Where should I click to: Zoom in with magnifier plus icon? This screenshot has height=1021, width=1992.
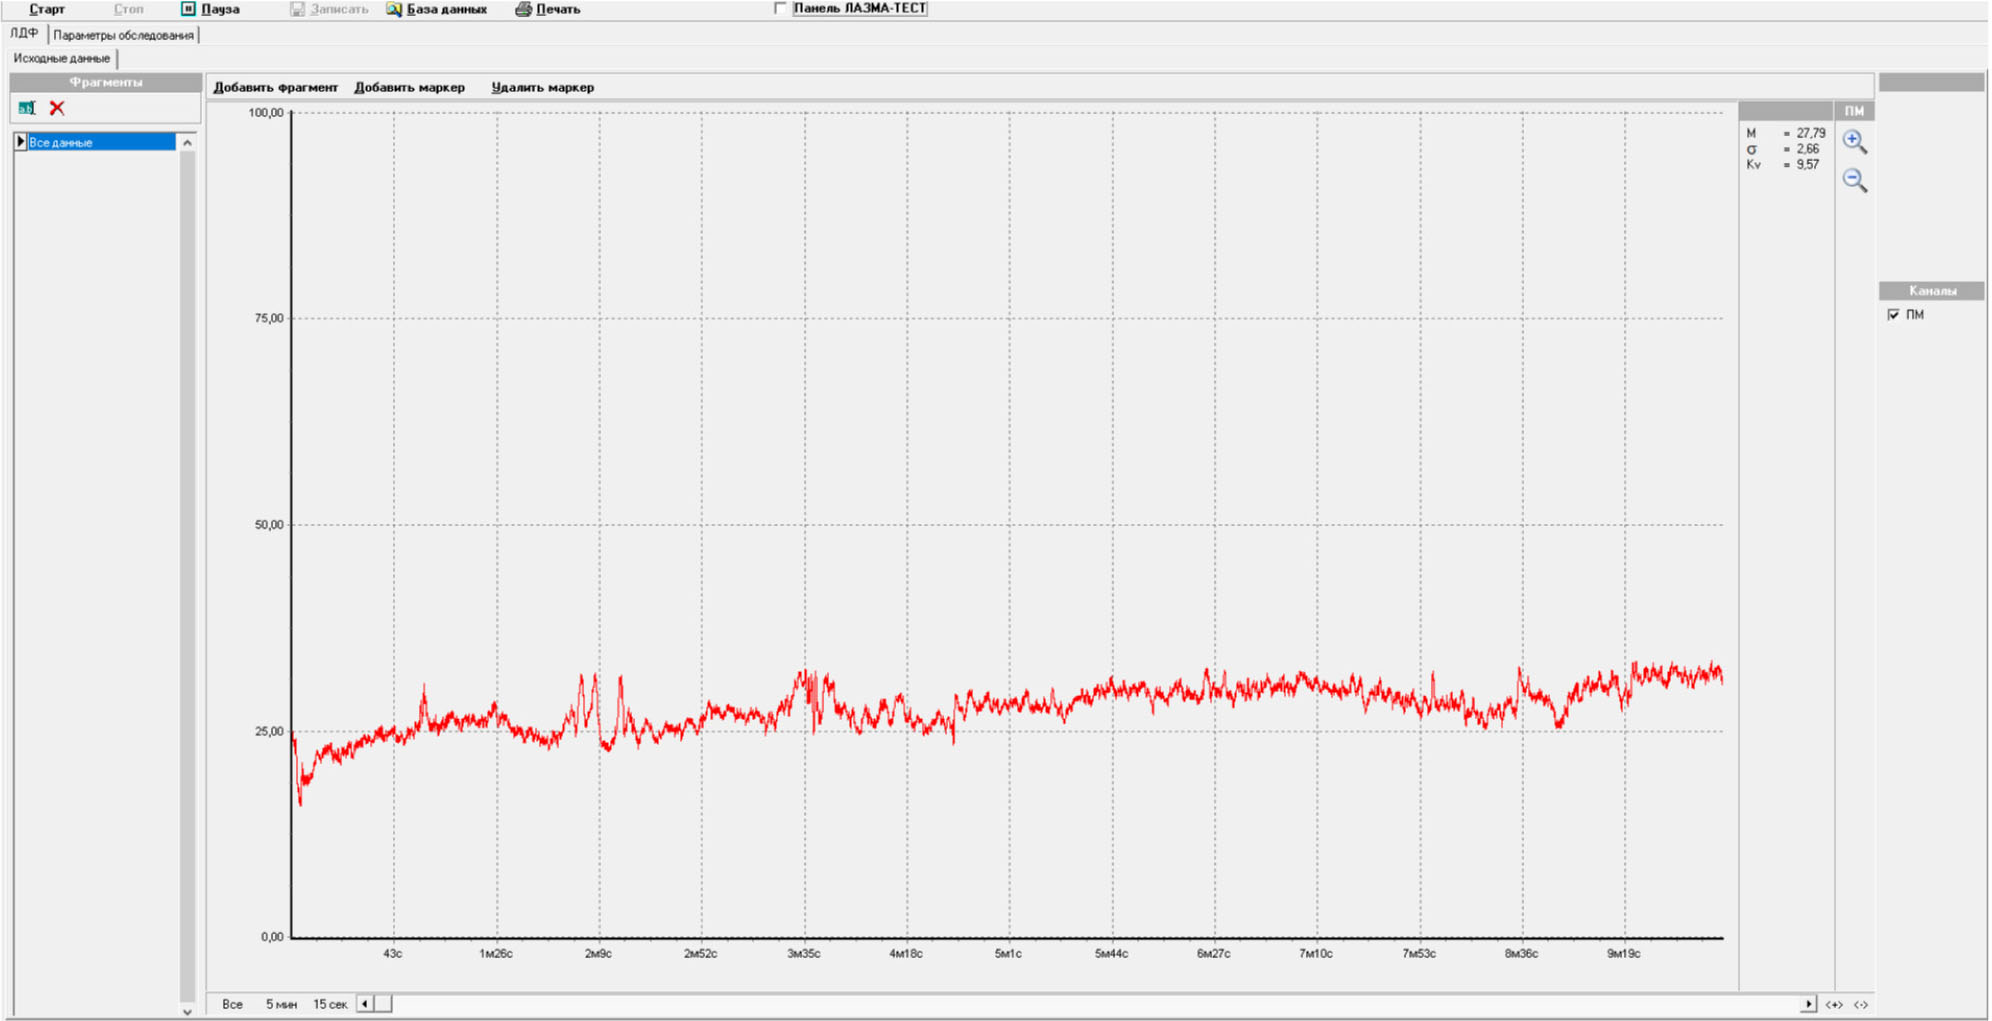pos(1854,142)
